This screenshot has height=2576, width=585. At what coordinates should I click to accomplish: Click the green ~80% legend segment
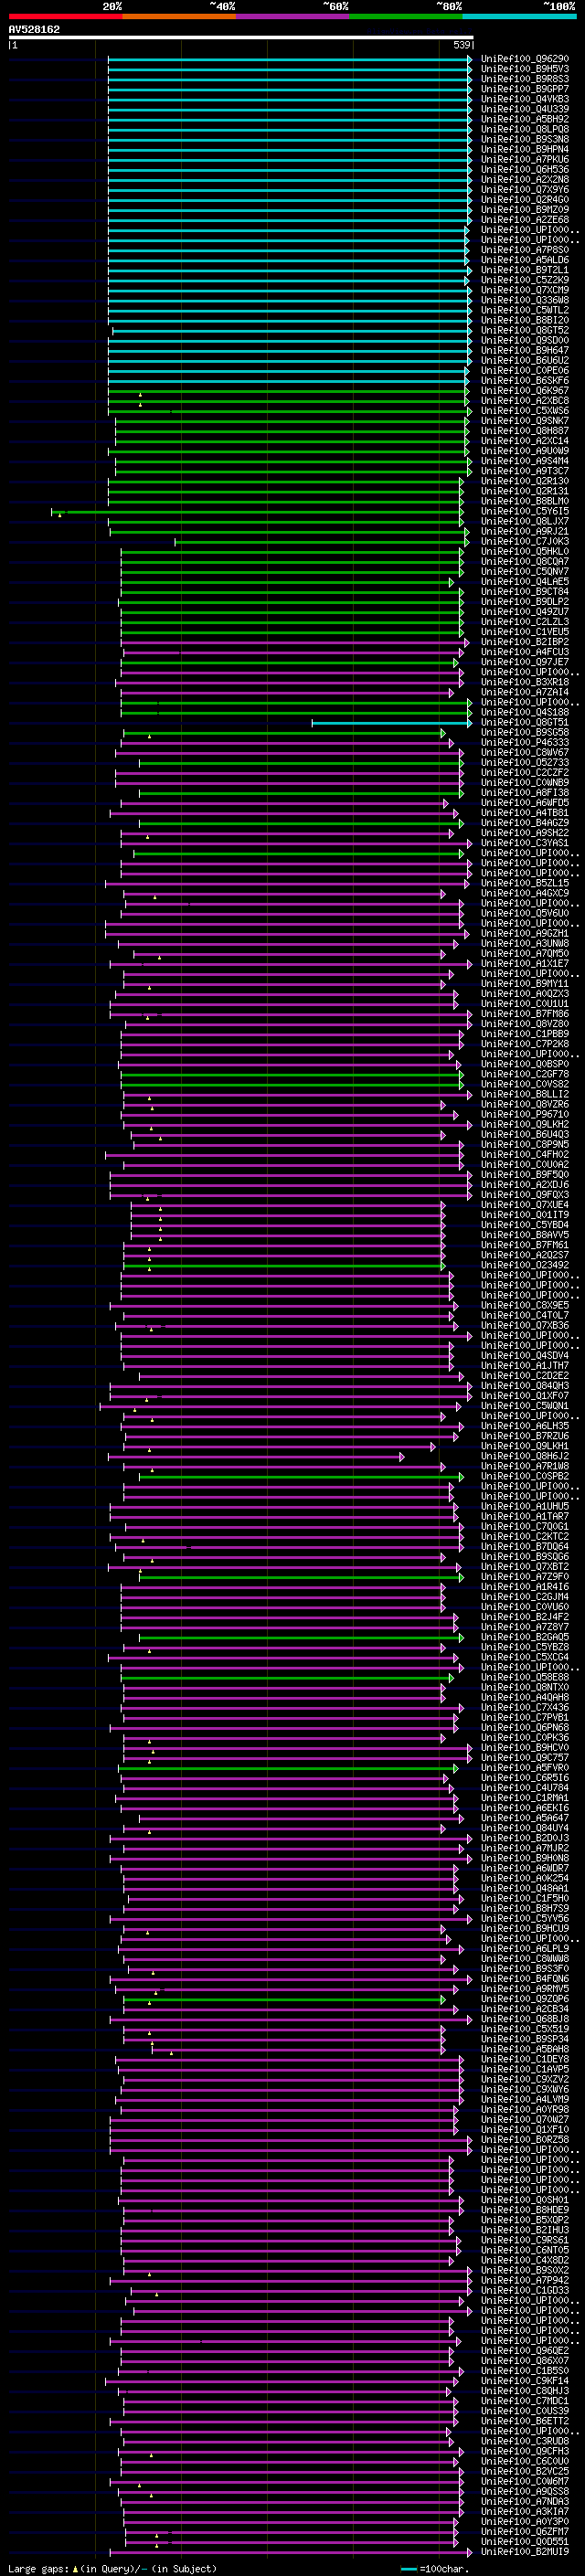(x=406, y=17)
